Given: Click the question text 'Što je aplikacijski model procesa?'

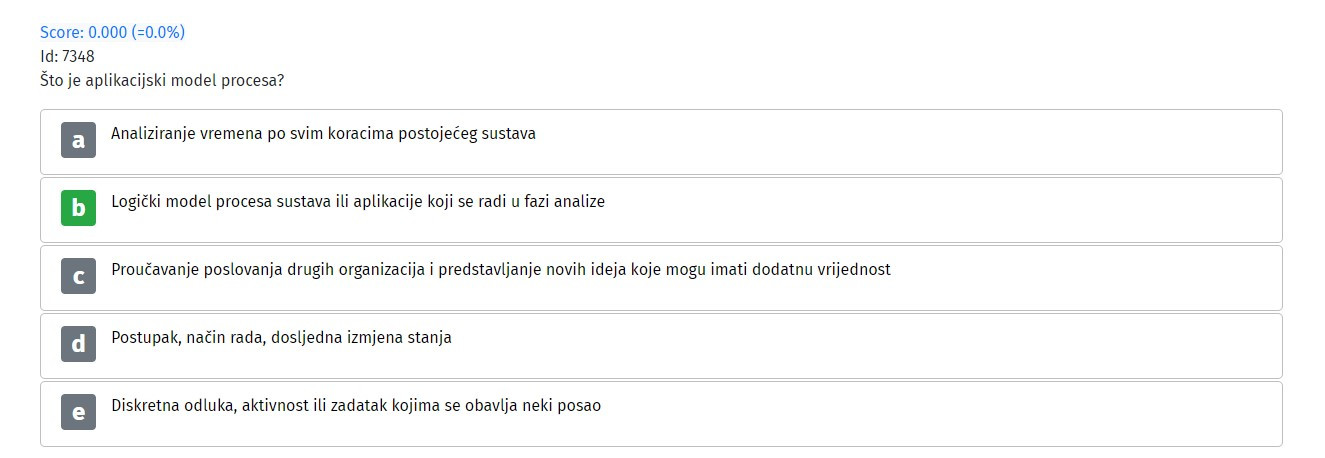Looking at the screenshot, I should pos(161,80).
